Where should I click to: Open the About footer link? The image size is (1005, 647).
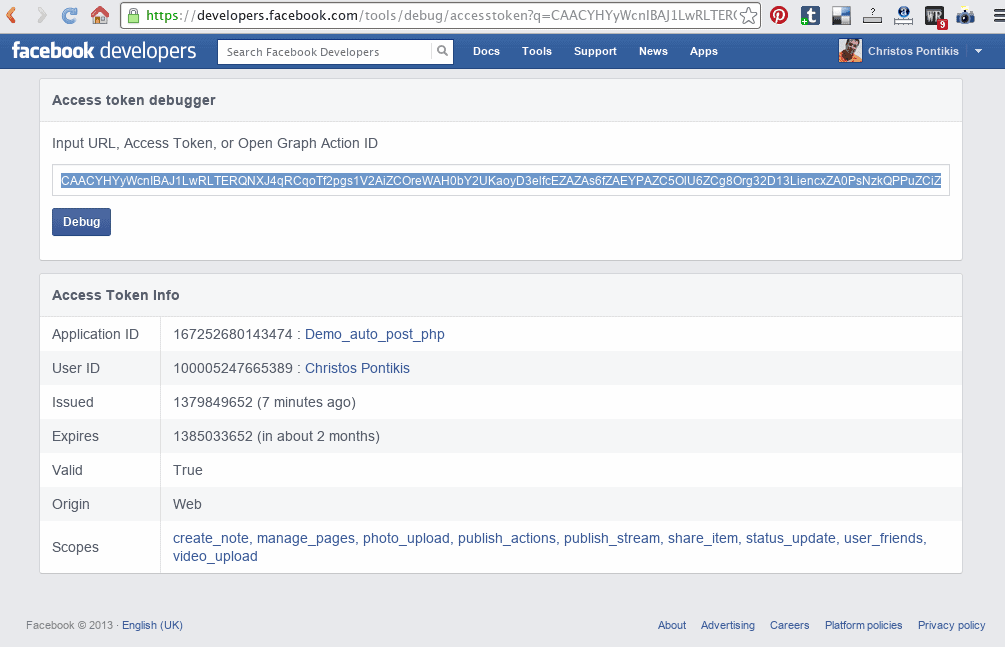point(672,625)
